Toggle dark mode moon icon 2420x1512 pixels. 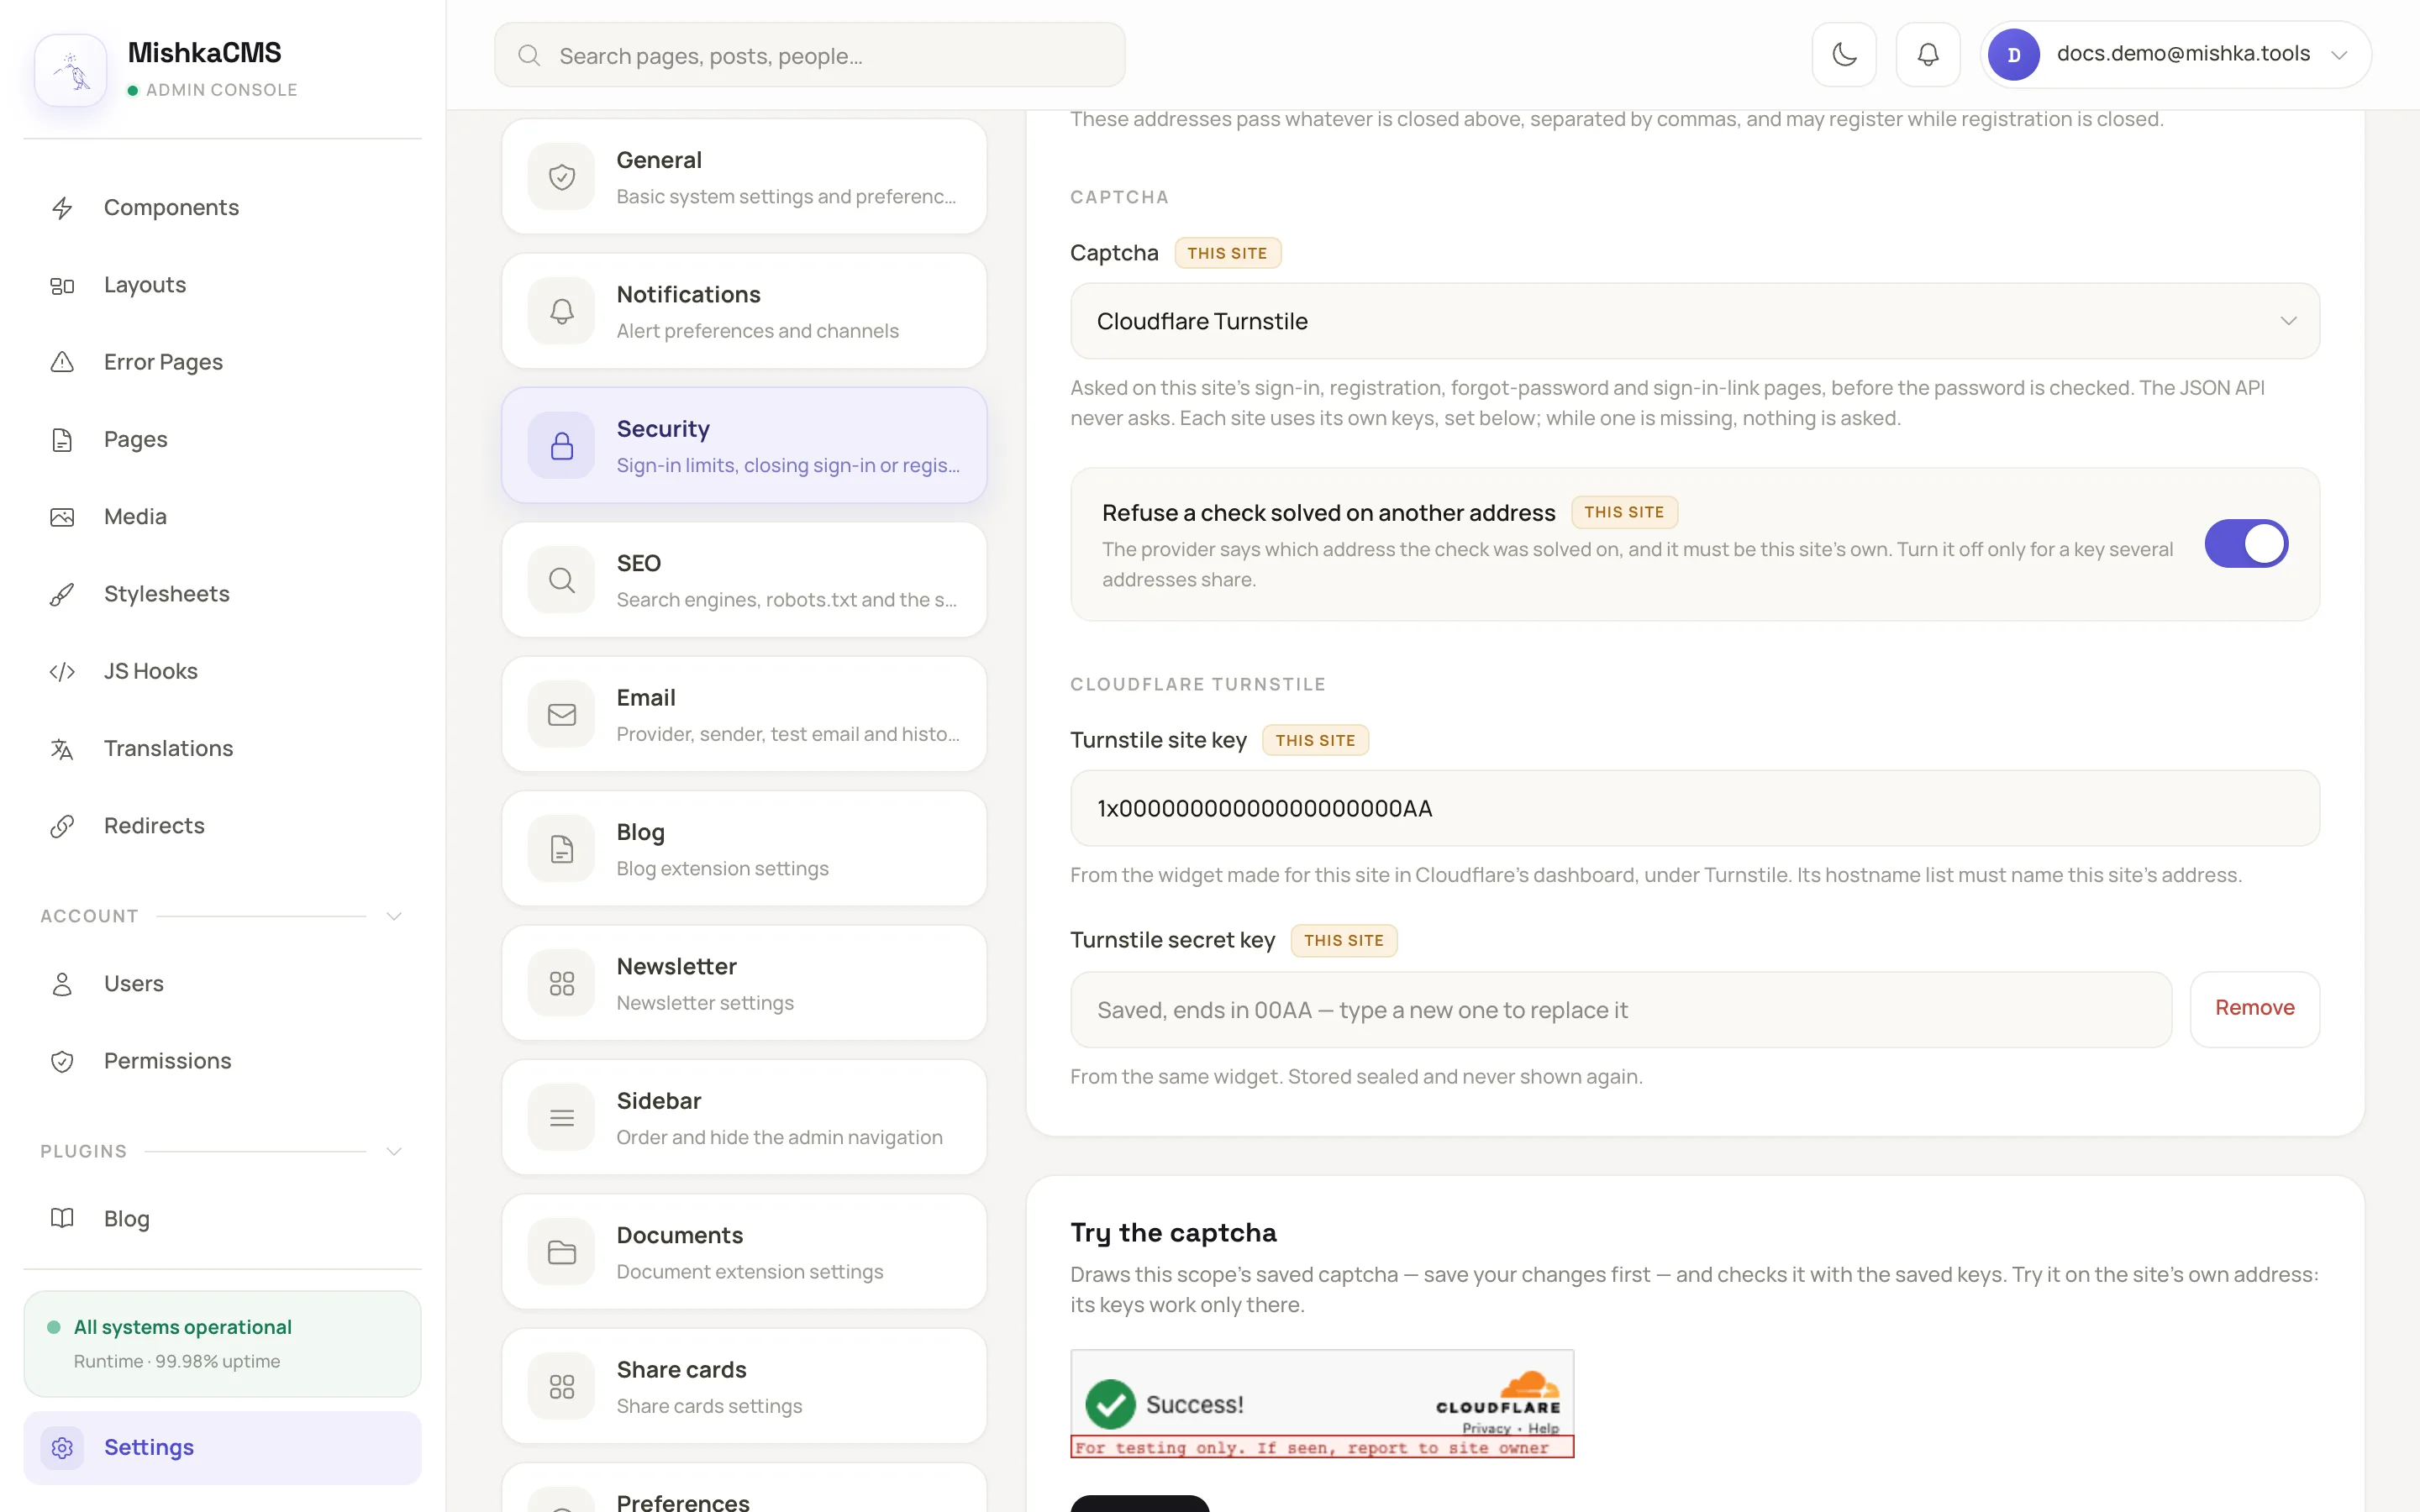coord(1844,54)
